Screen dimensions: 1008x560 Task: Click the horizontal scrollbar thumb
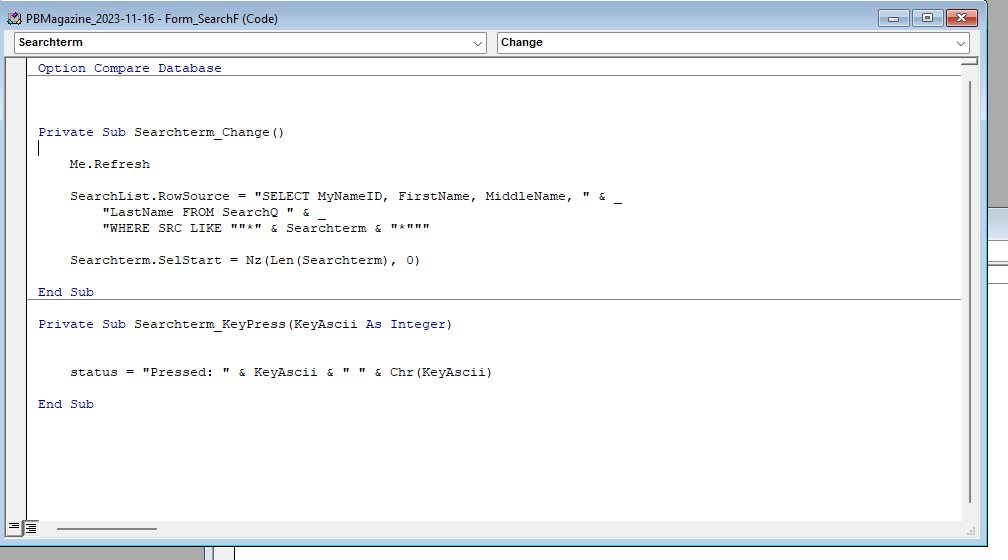click(x=106, y=528)
